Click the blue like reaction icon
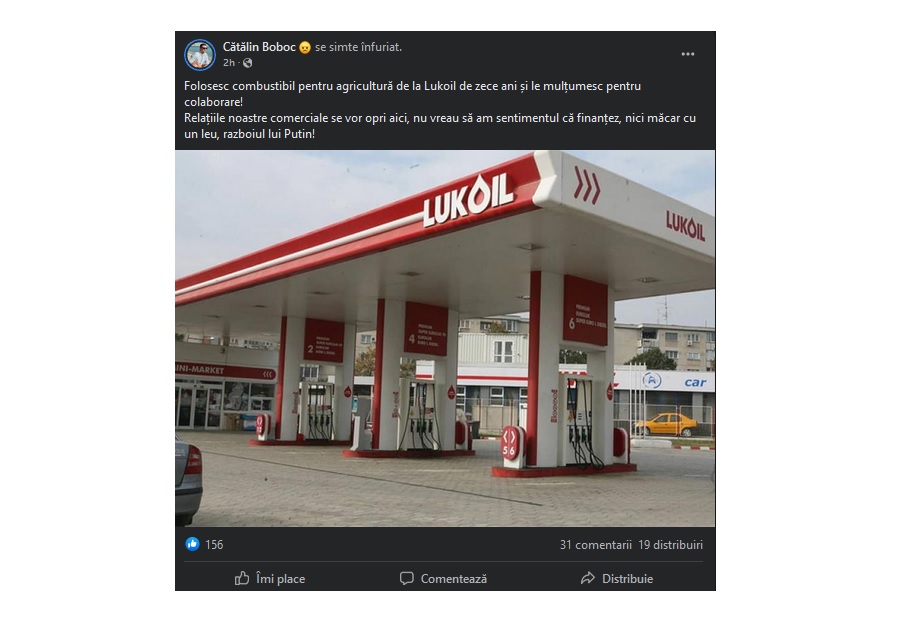The image size is (897, 623). coord(192,544)
